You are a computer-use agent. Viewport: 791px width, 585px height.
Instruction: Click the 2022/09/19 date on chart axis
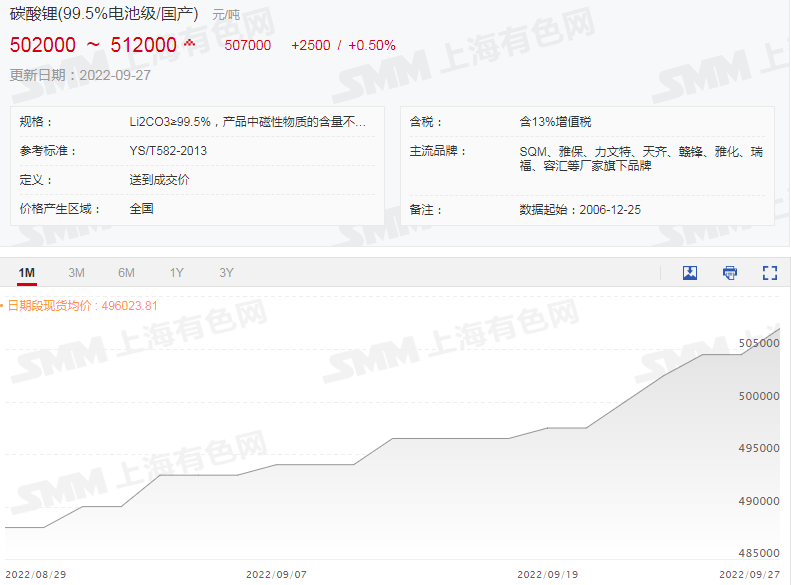(547, 575)
